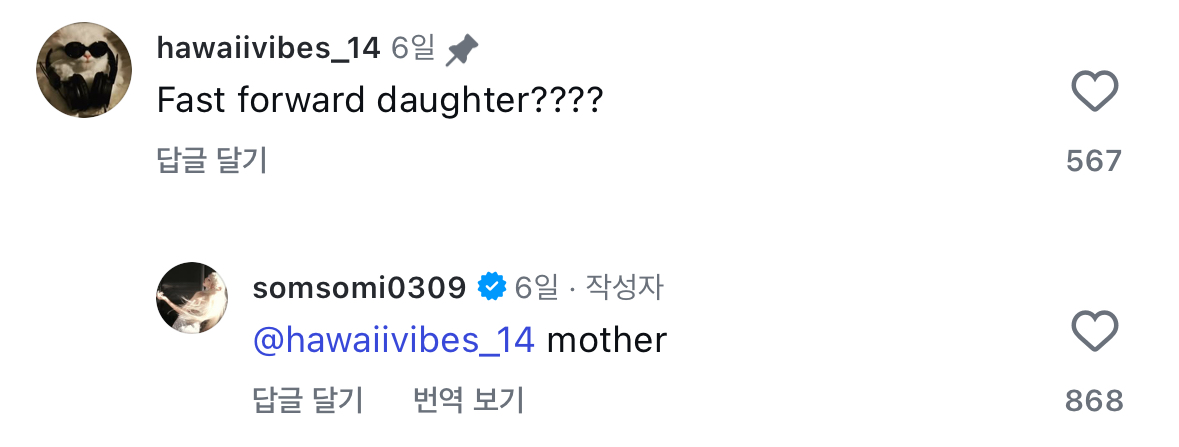The width and height of the screenshot is (1179, 447).
Task: Open the hawaiivibes_14 profile picture
Action: pyautogui.click(x=84, y=70)
